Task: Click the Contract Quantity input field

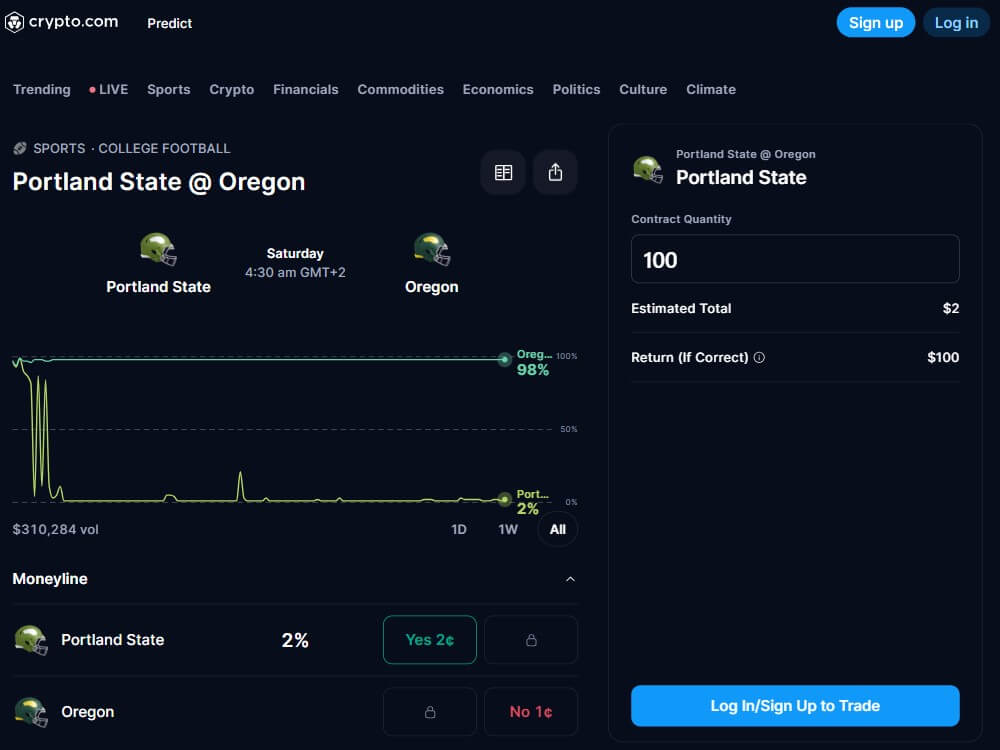Action: (x=795, y=259)
